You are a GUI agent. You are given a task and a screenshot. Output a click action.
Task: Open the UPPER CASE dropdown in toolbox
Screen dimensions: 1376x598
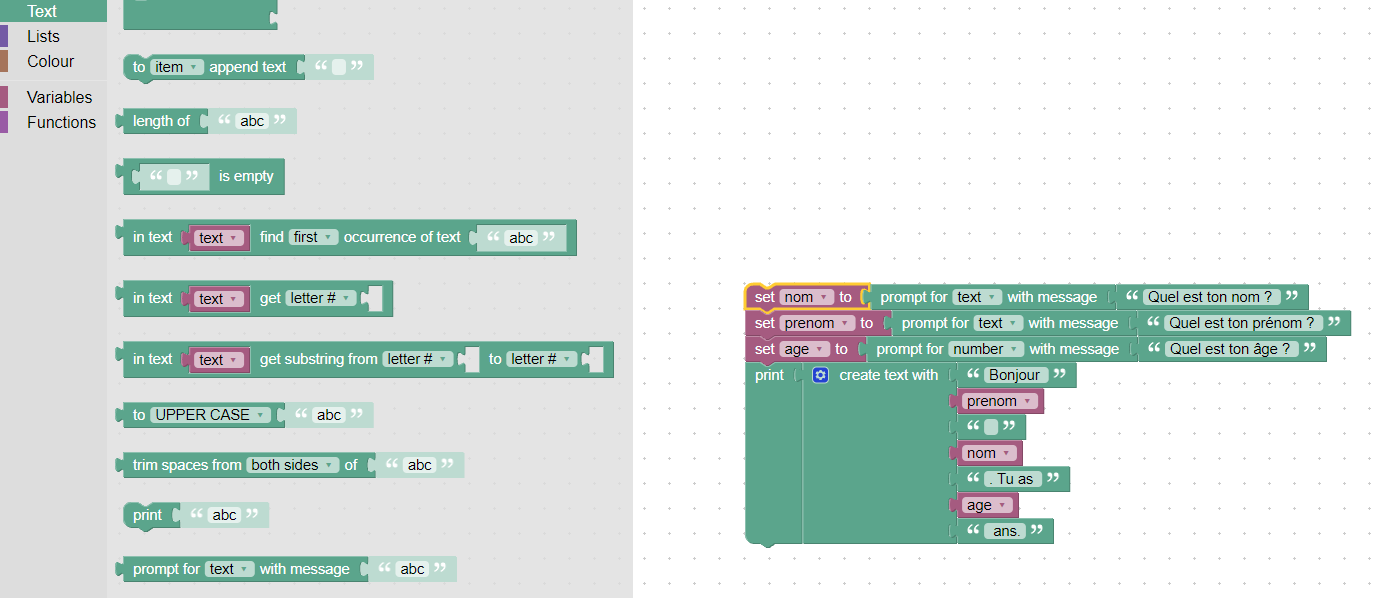[x=210, y=415]
